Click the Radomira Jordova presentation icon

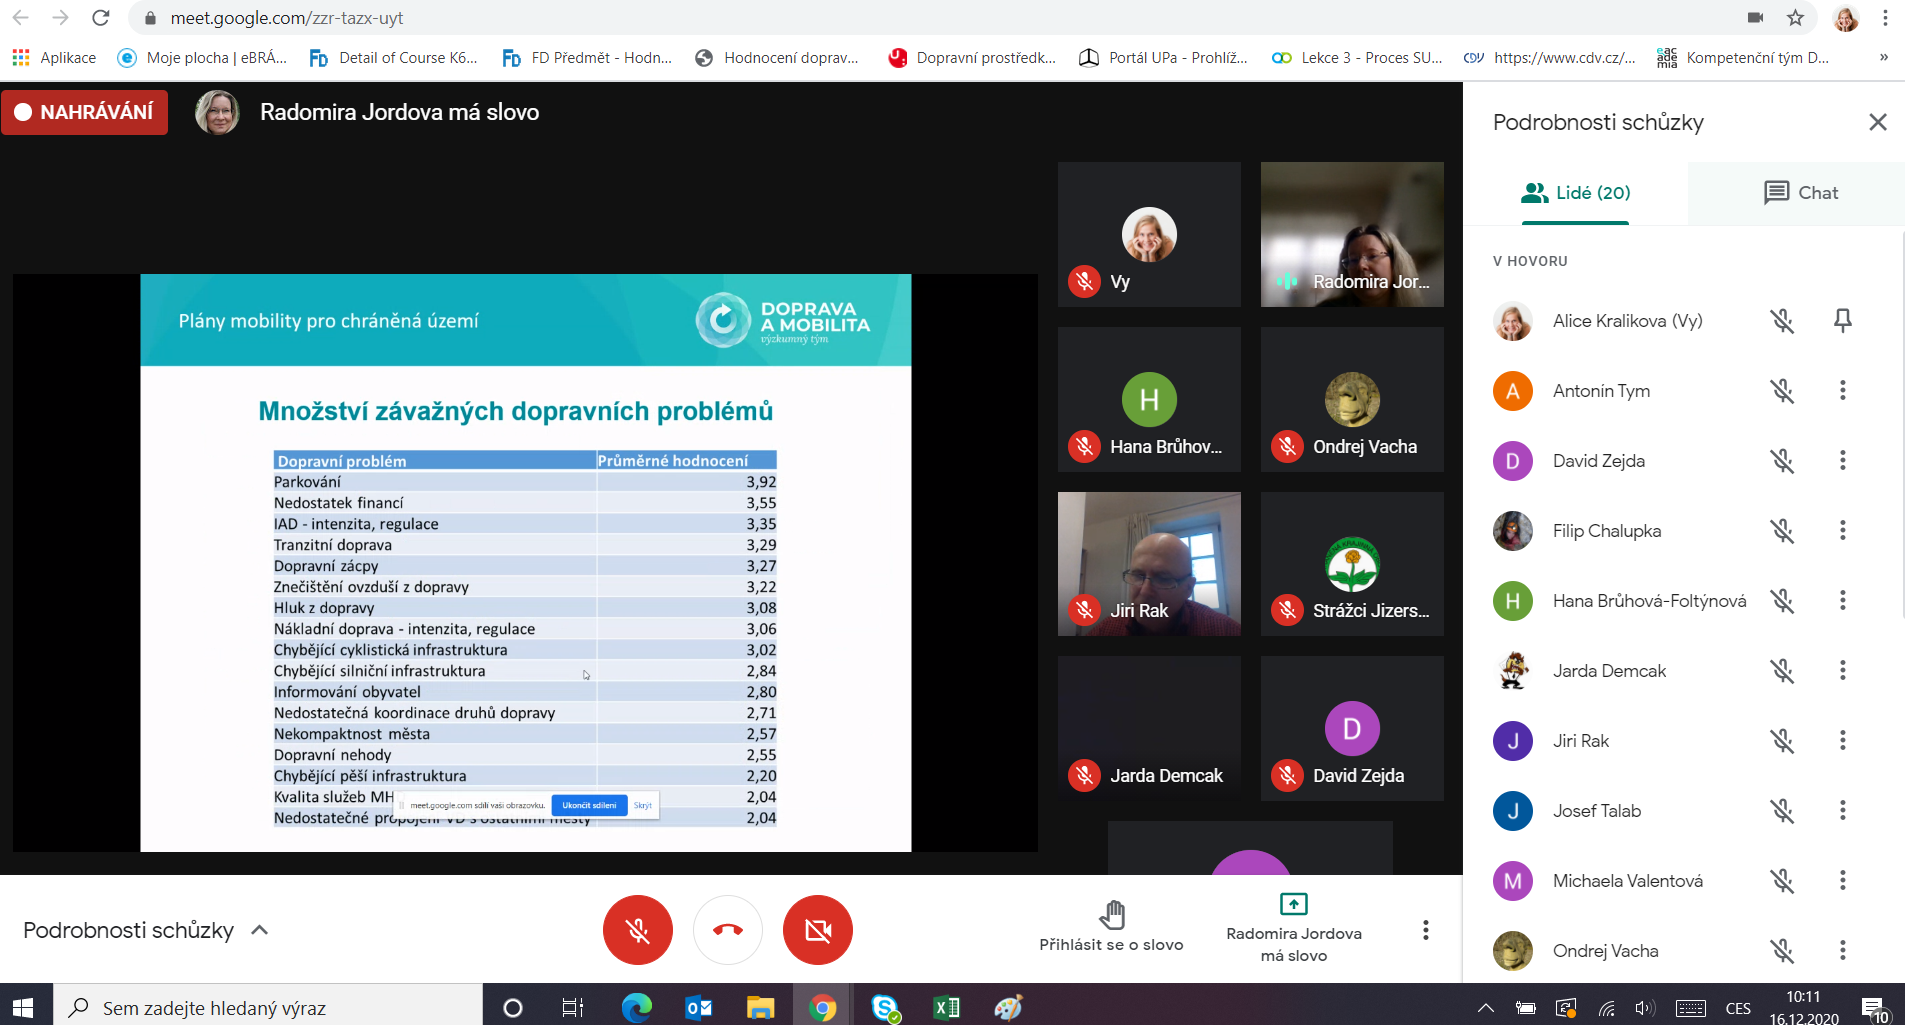pos(1293,904)
